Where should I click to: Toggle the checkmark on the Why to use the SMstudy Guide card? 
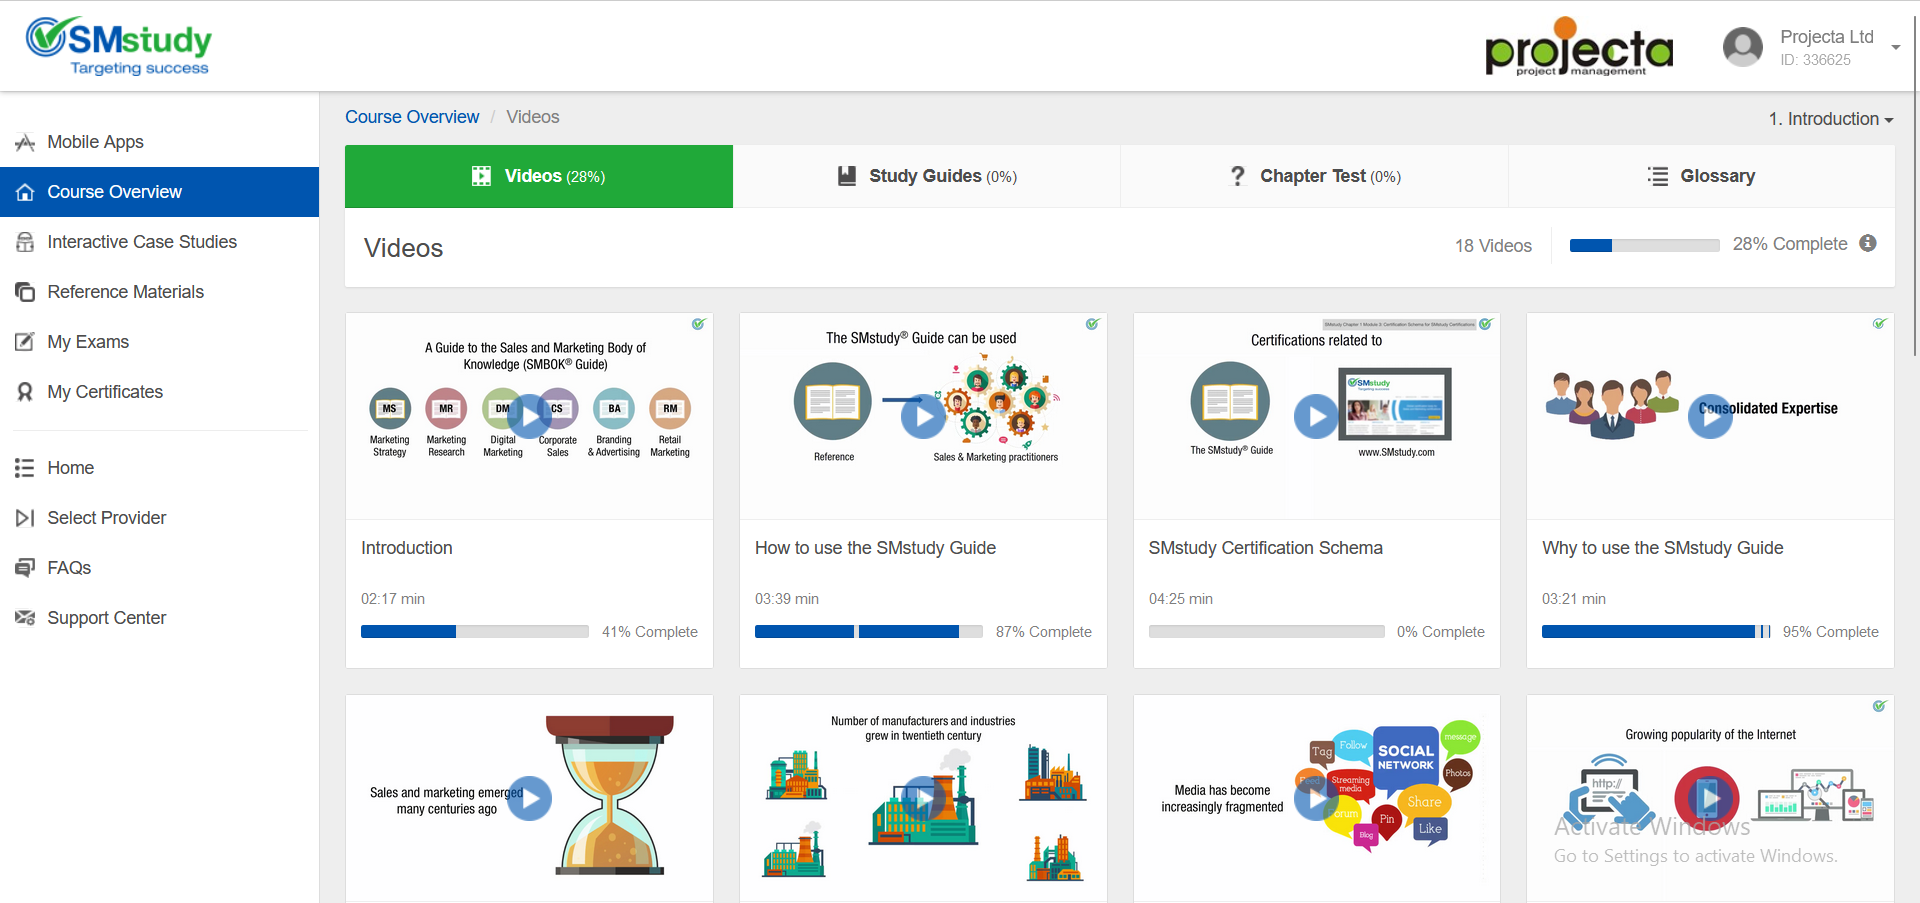click(x=1879, y=324)
